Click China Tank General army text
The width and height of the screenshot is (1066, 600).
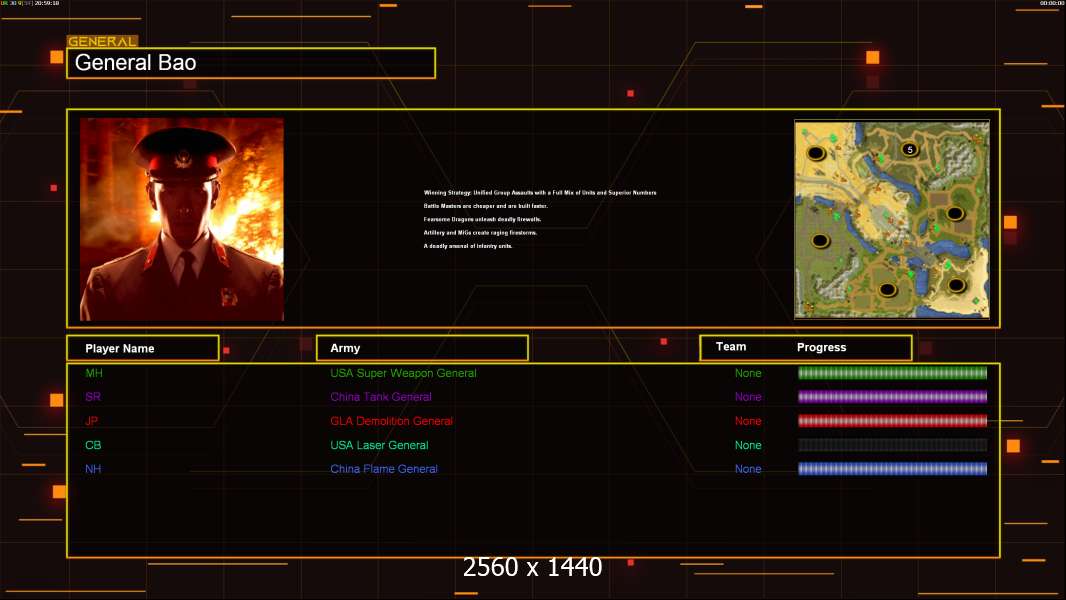(x=381, y=397)
